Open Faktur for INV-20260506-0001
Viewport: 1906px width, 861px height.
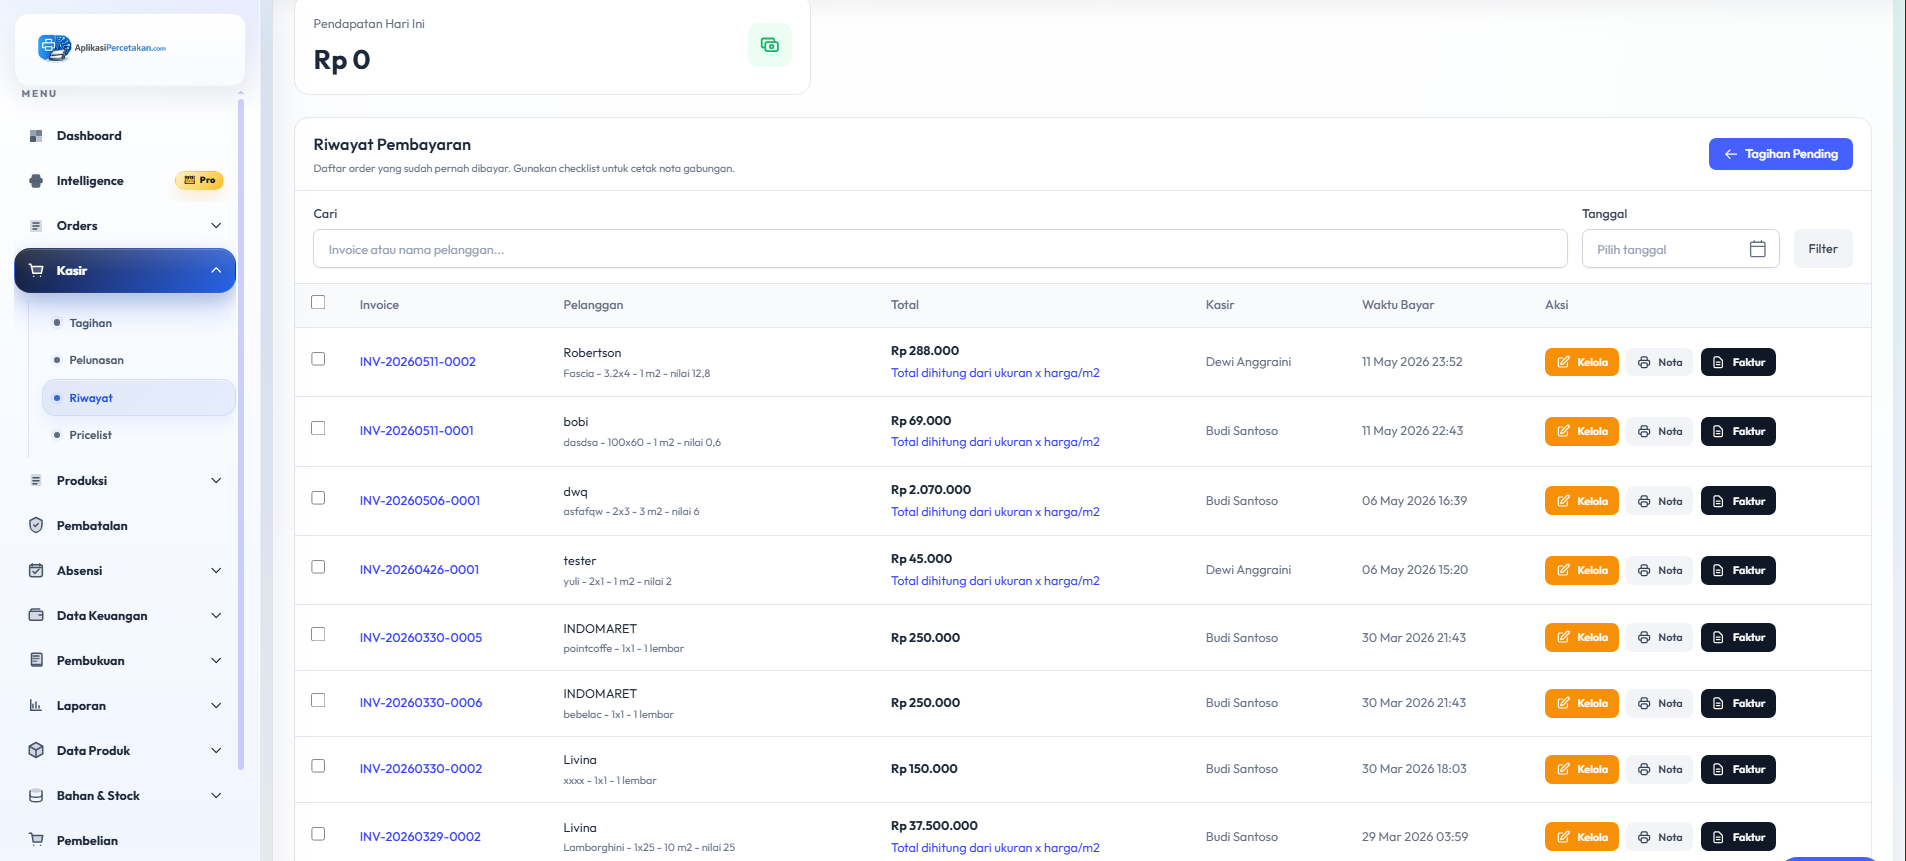pyautogui.click(x=1738, y=501)
